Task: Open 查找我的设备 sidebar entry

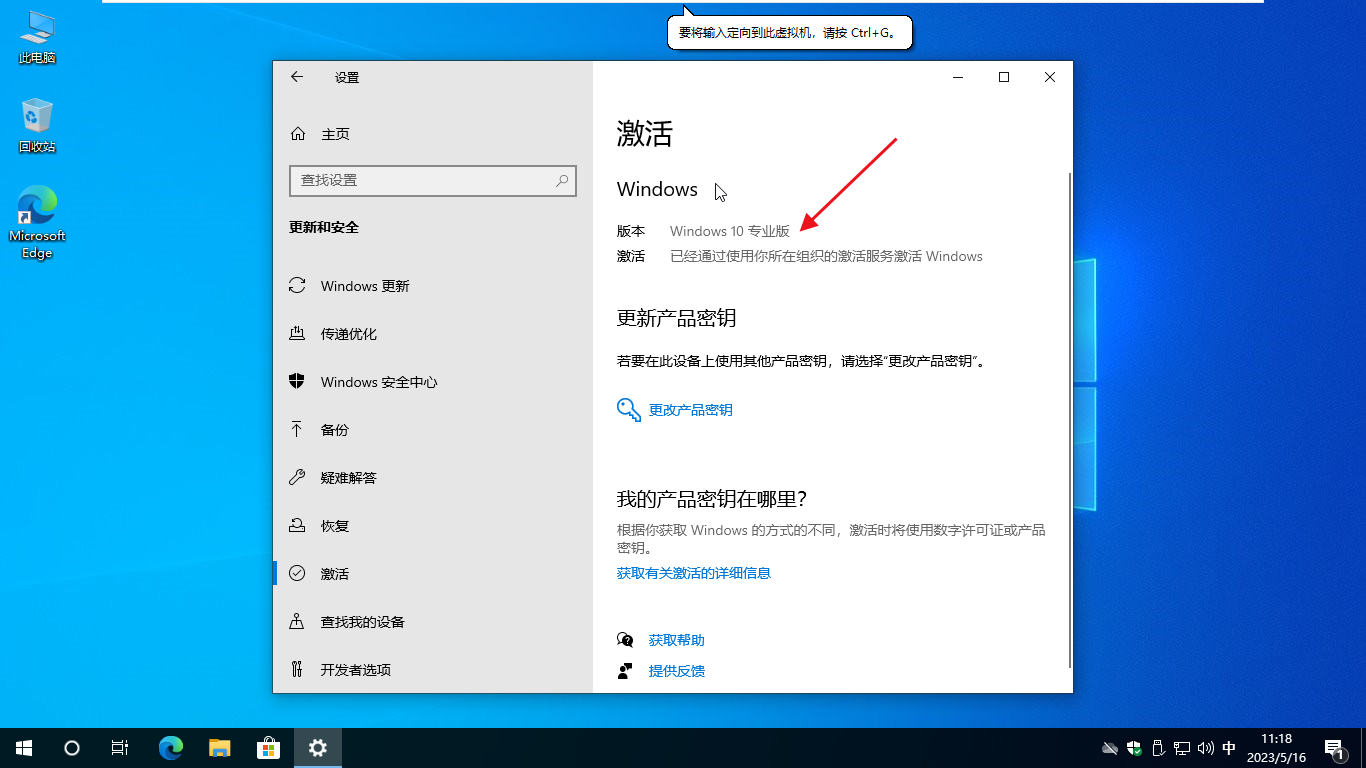Action: click(x=433, y=622)
